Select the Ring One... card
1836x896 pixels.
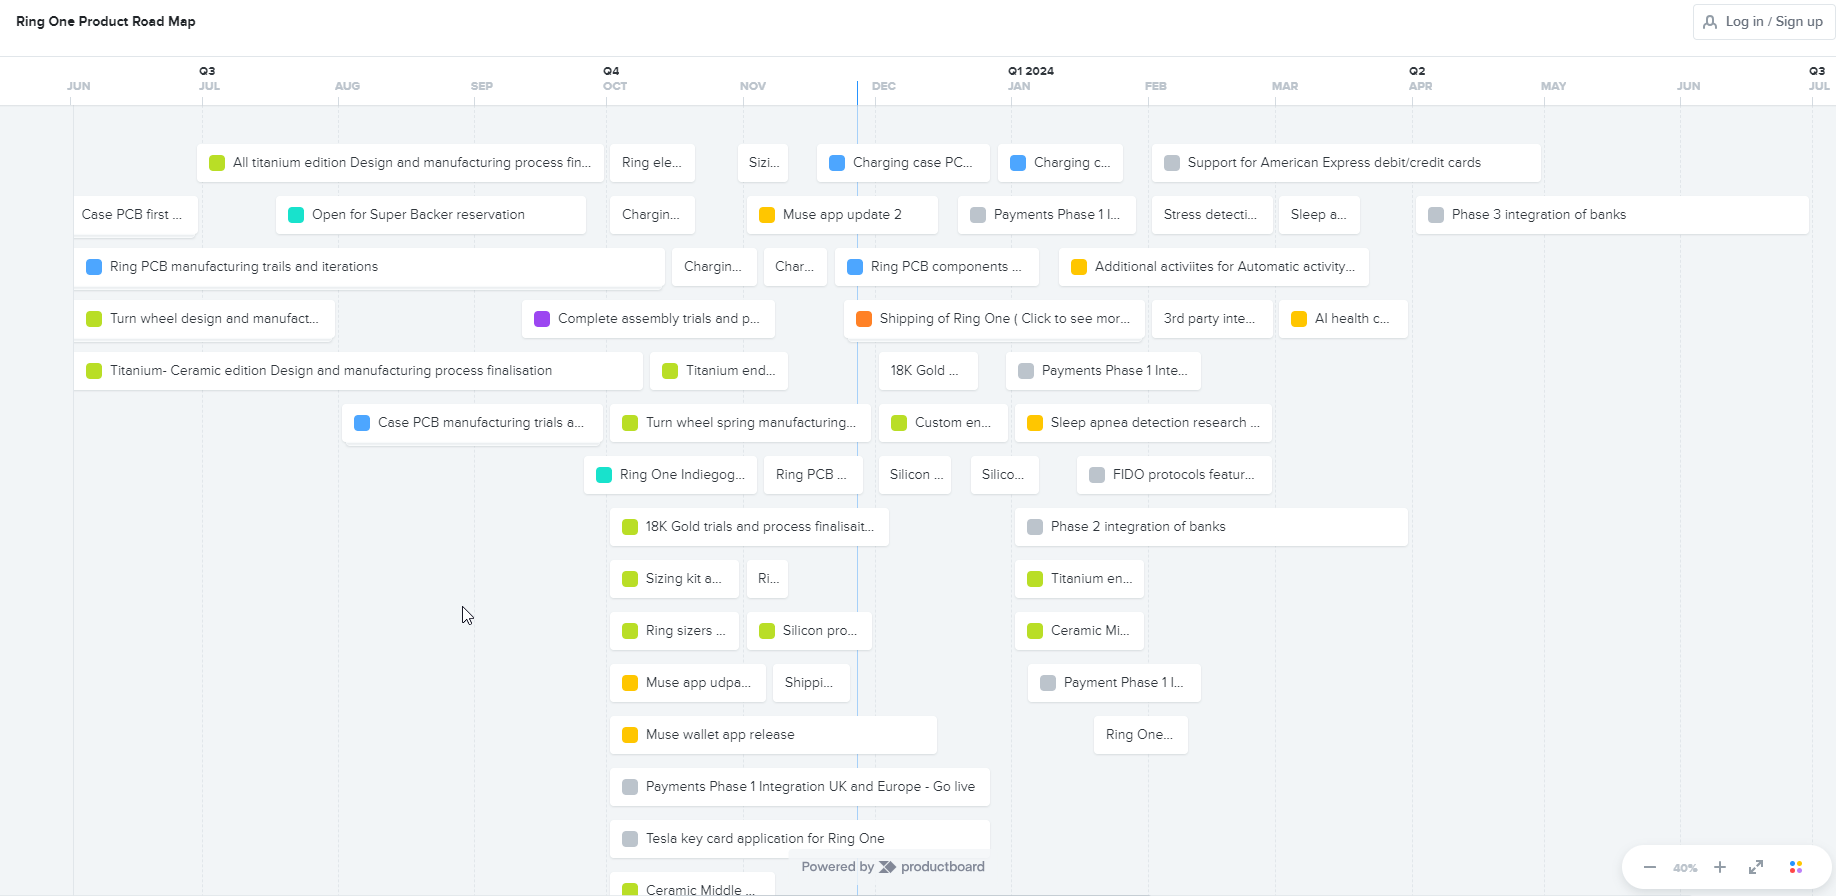(x=1140, y=735)
